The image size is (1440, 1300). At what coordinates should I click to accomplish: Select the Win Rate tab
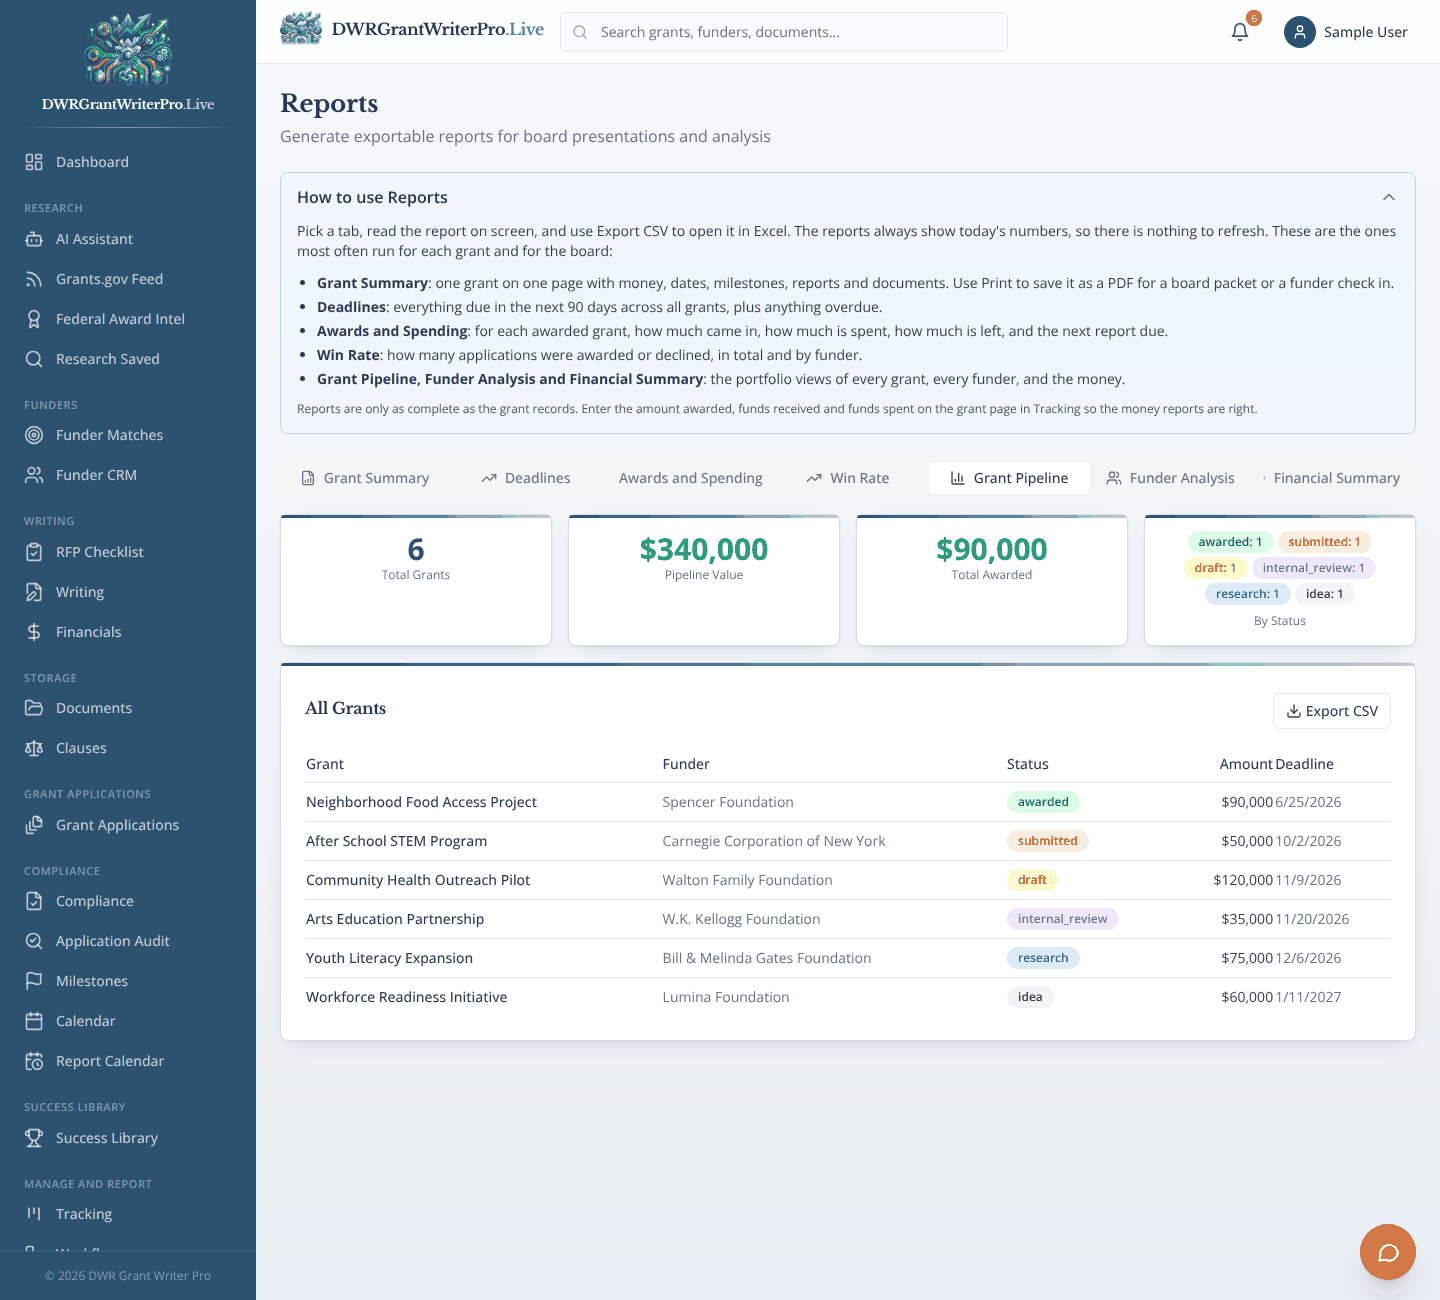click(848, 478)
